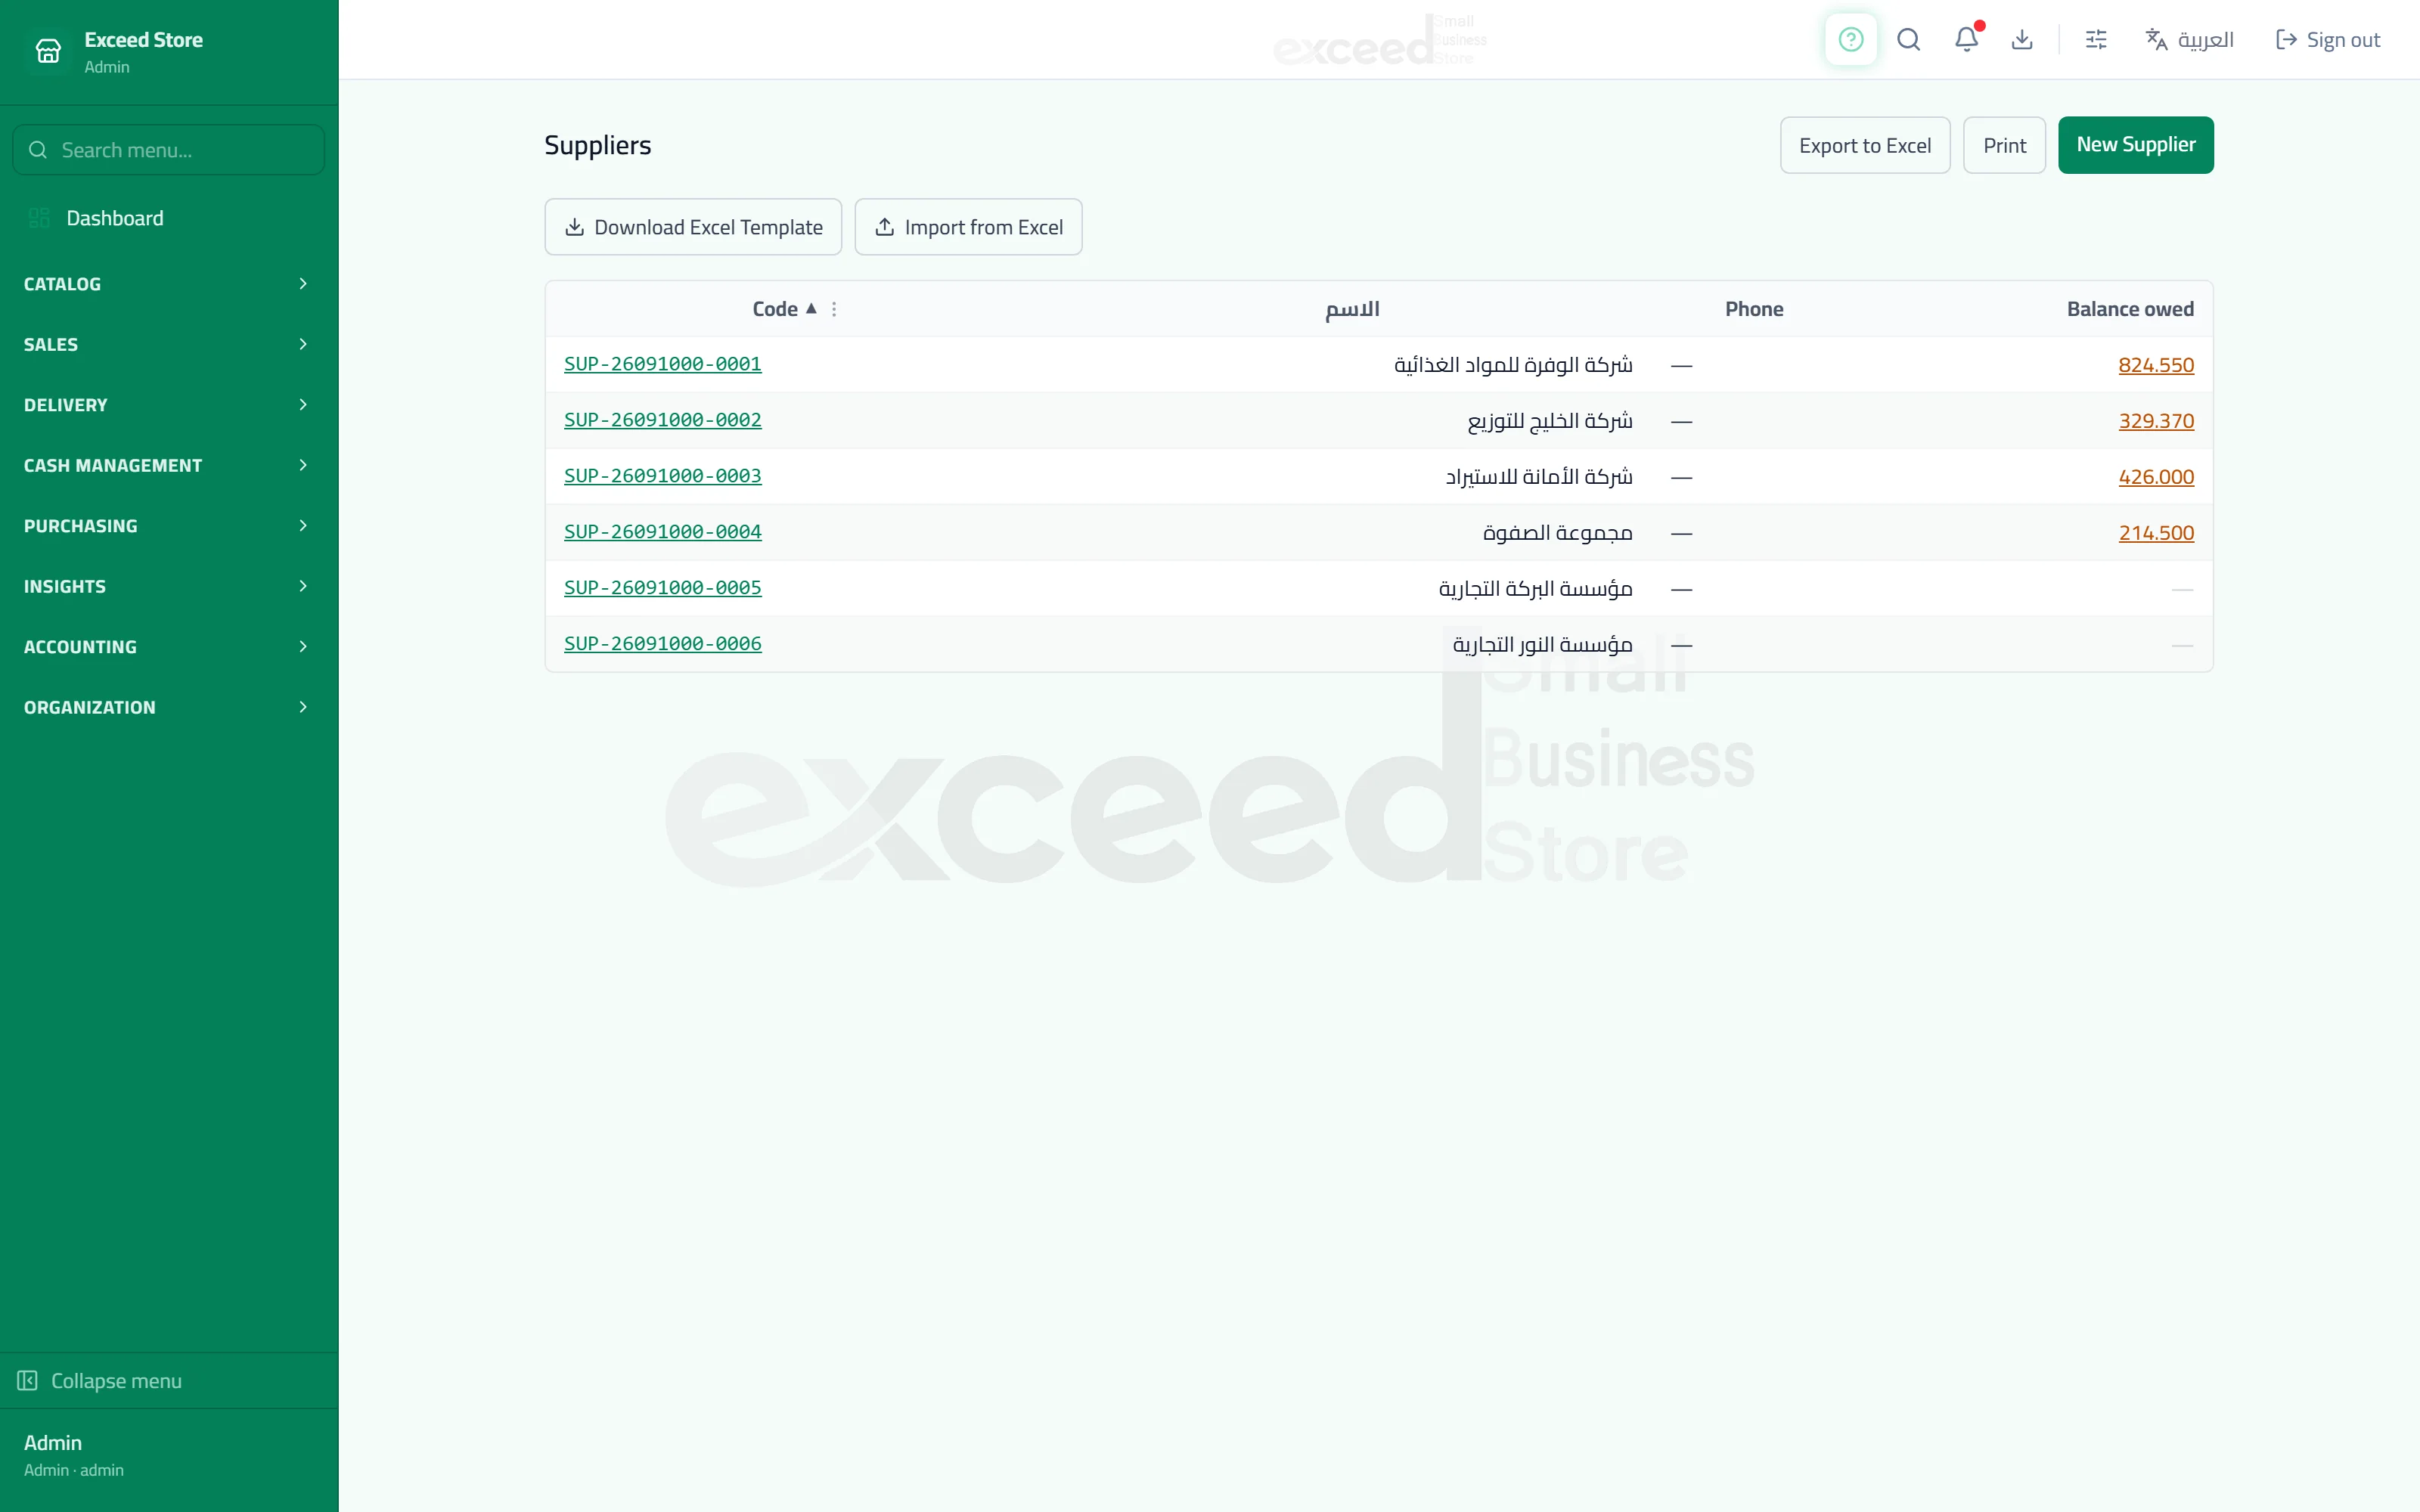Screen dimensions: 2420x1512
Task: Click name شركة الوفرة للمواد الغذائية
Action: (x=1513, y=365)
